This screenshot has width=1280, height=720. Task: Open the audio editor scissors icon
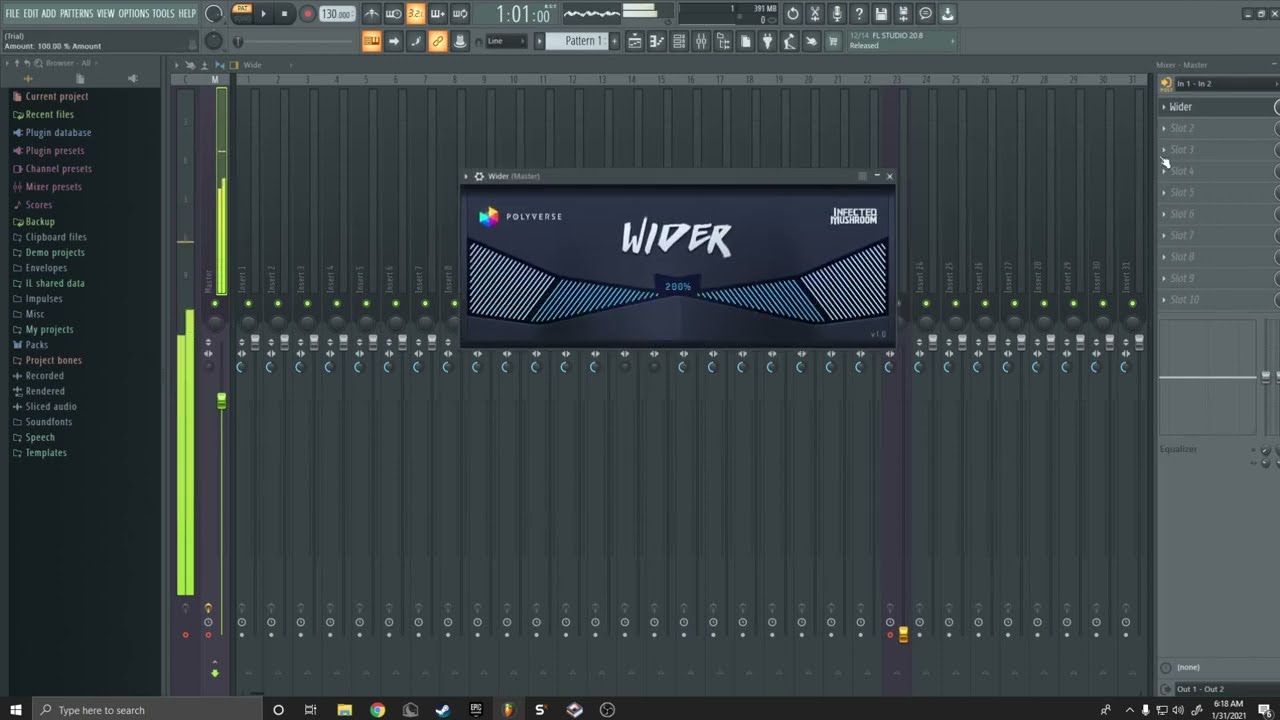coord(815,14)
